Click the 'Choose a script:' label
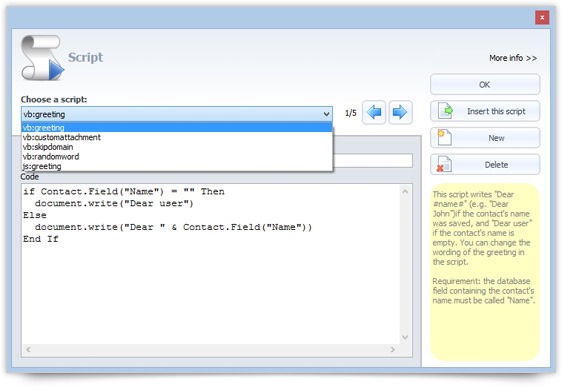Image resolution: width=562 pixels, height=390 pixels. click(x=54, y=99)
